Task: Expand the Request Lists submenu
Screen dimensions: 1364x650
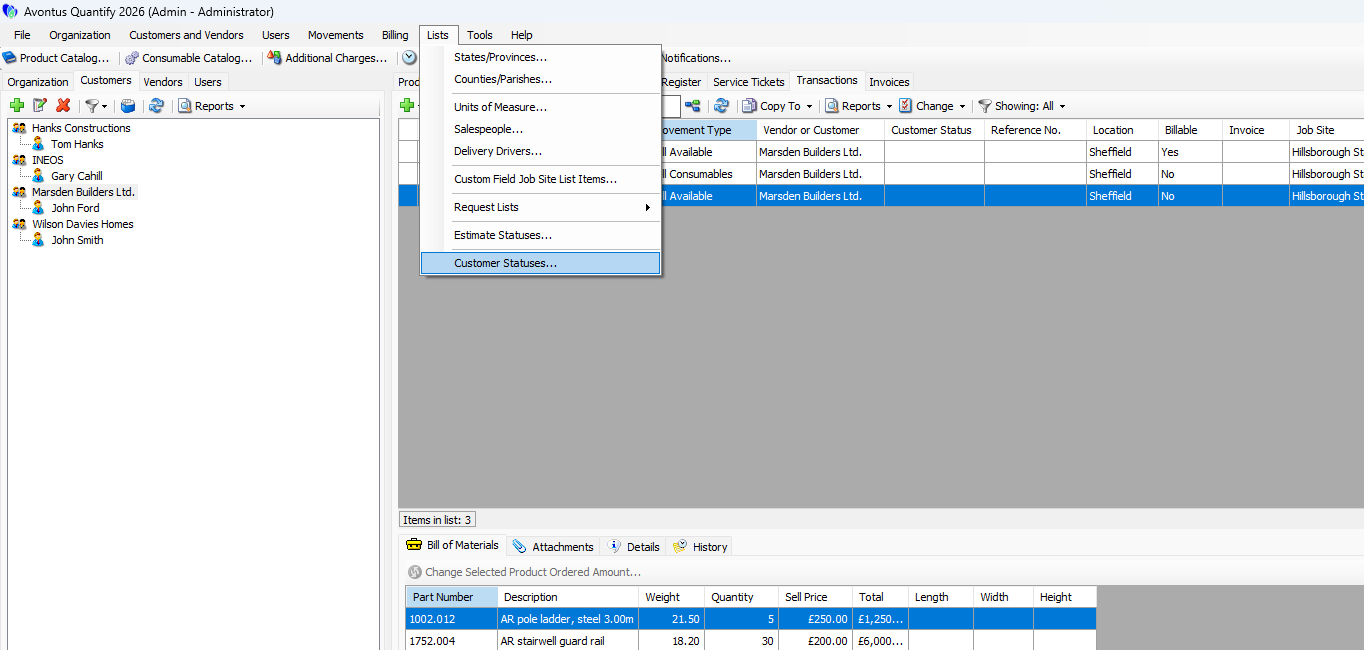Action: (541, 207)
